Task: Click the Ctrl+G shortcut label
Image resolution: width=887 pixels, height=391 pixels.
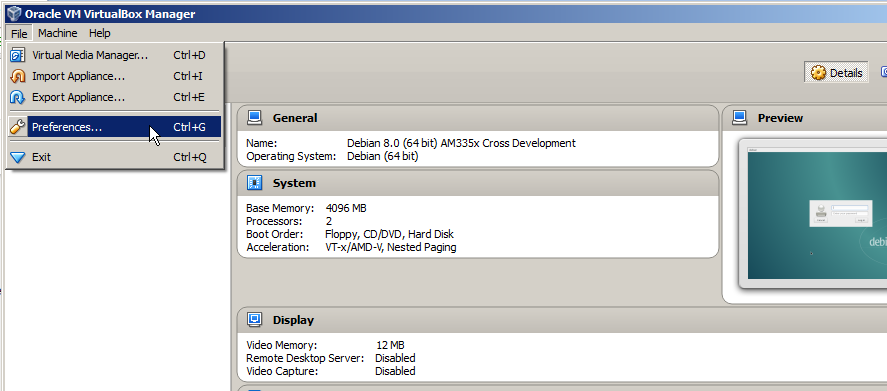Action: pos(190,127)
